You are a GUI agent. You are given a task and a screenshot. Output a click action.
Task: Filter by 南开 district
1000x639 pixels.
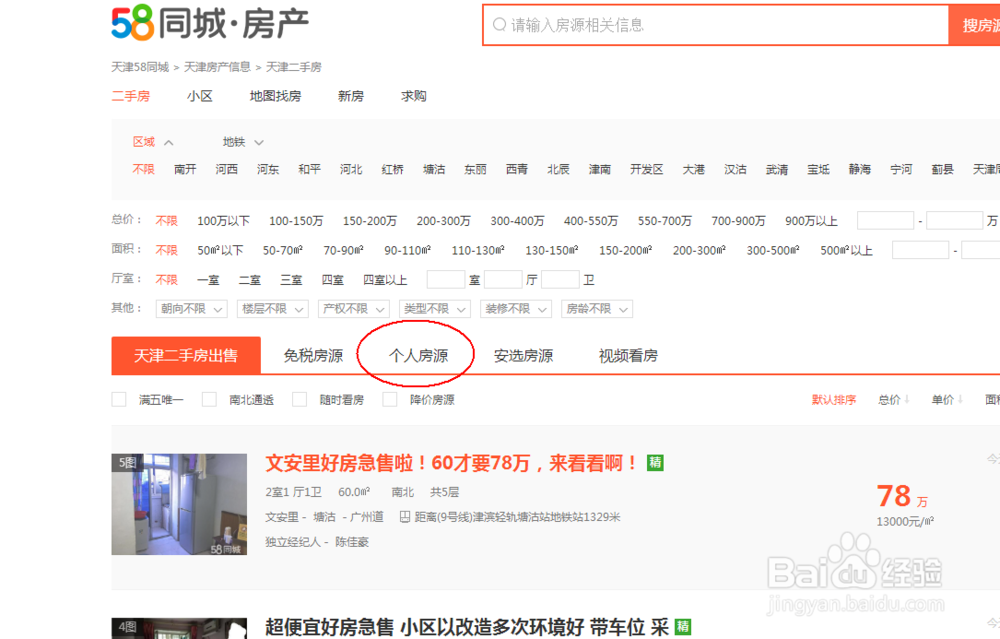click(185, 170)
